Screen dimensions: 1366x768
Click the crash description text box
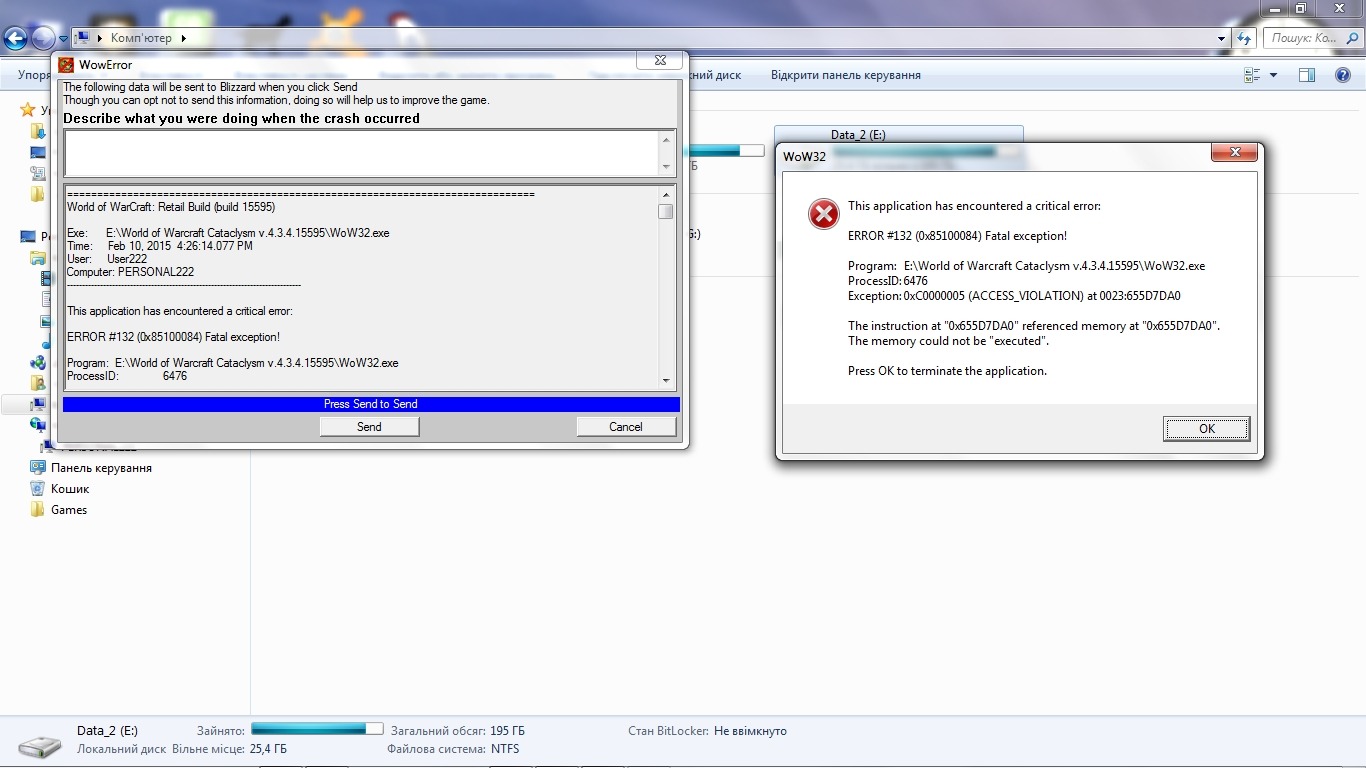(361, 153)
